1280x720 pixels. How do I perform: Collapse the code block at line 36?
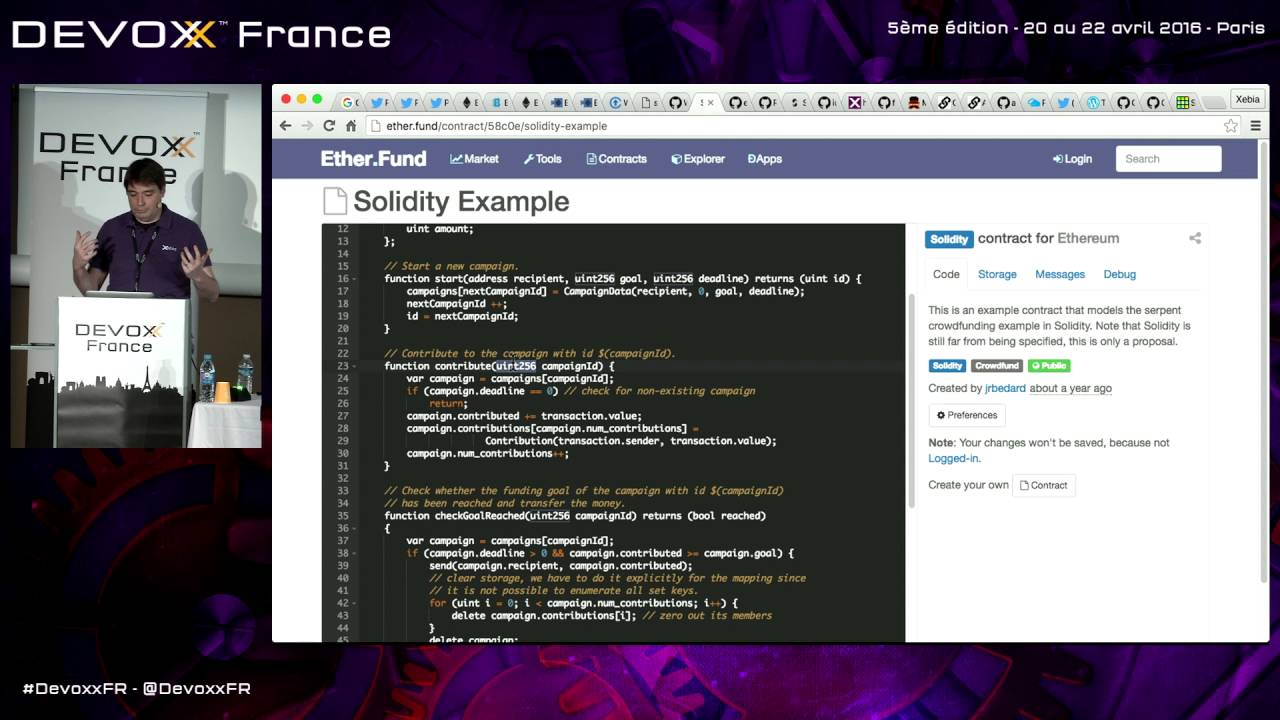354,529
